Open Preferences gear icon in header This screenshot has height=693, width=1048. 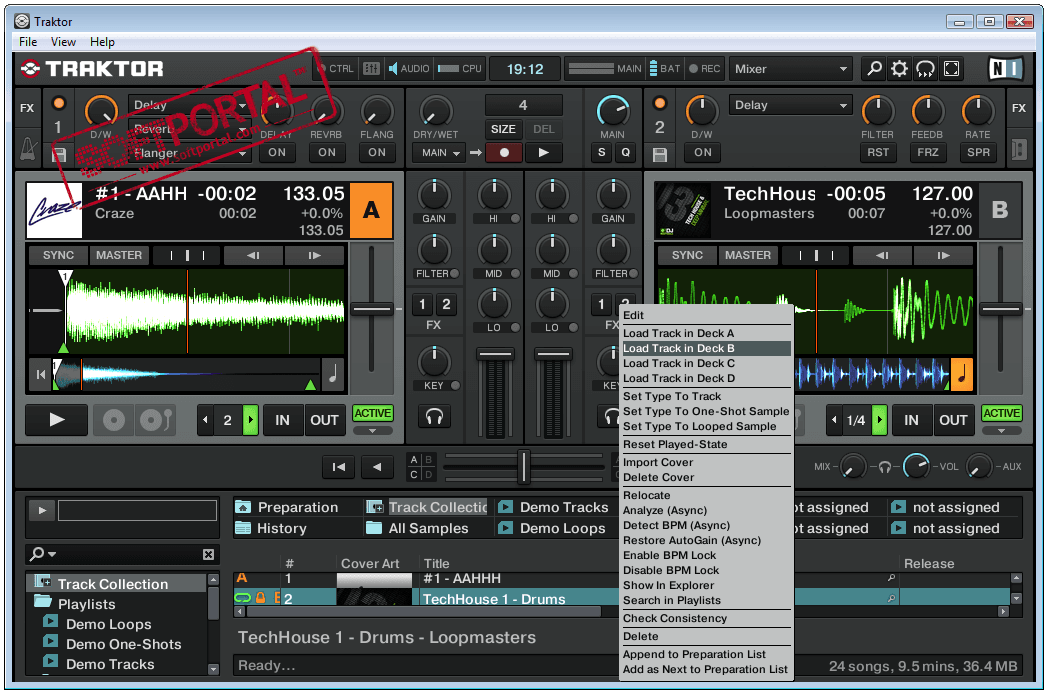[x=900, y=68]
